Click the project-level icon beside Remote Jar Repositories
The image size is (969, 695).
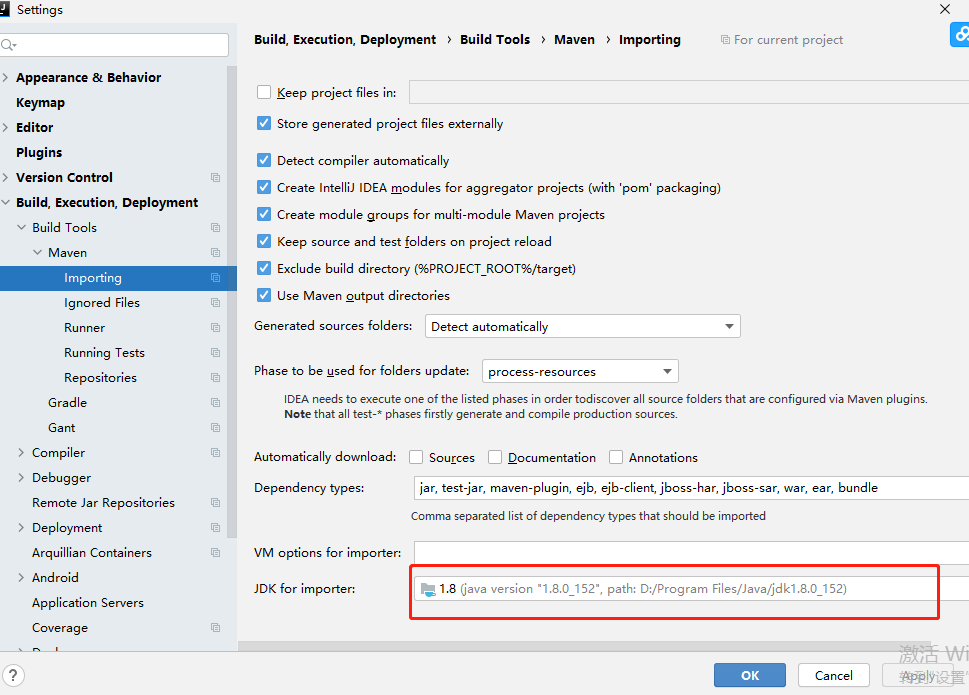click(215, 503)
